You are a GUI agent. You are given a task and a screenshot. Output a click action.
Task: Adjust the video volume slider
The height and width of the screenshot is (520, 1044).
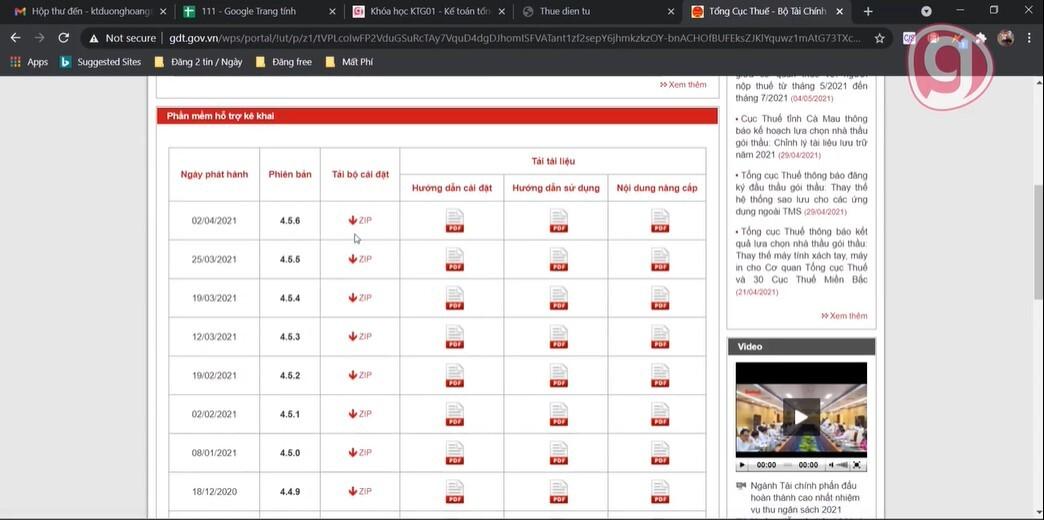pyautogui.click(x=842, y=465)
